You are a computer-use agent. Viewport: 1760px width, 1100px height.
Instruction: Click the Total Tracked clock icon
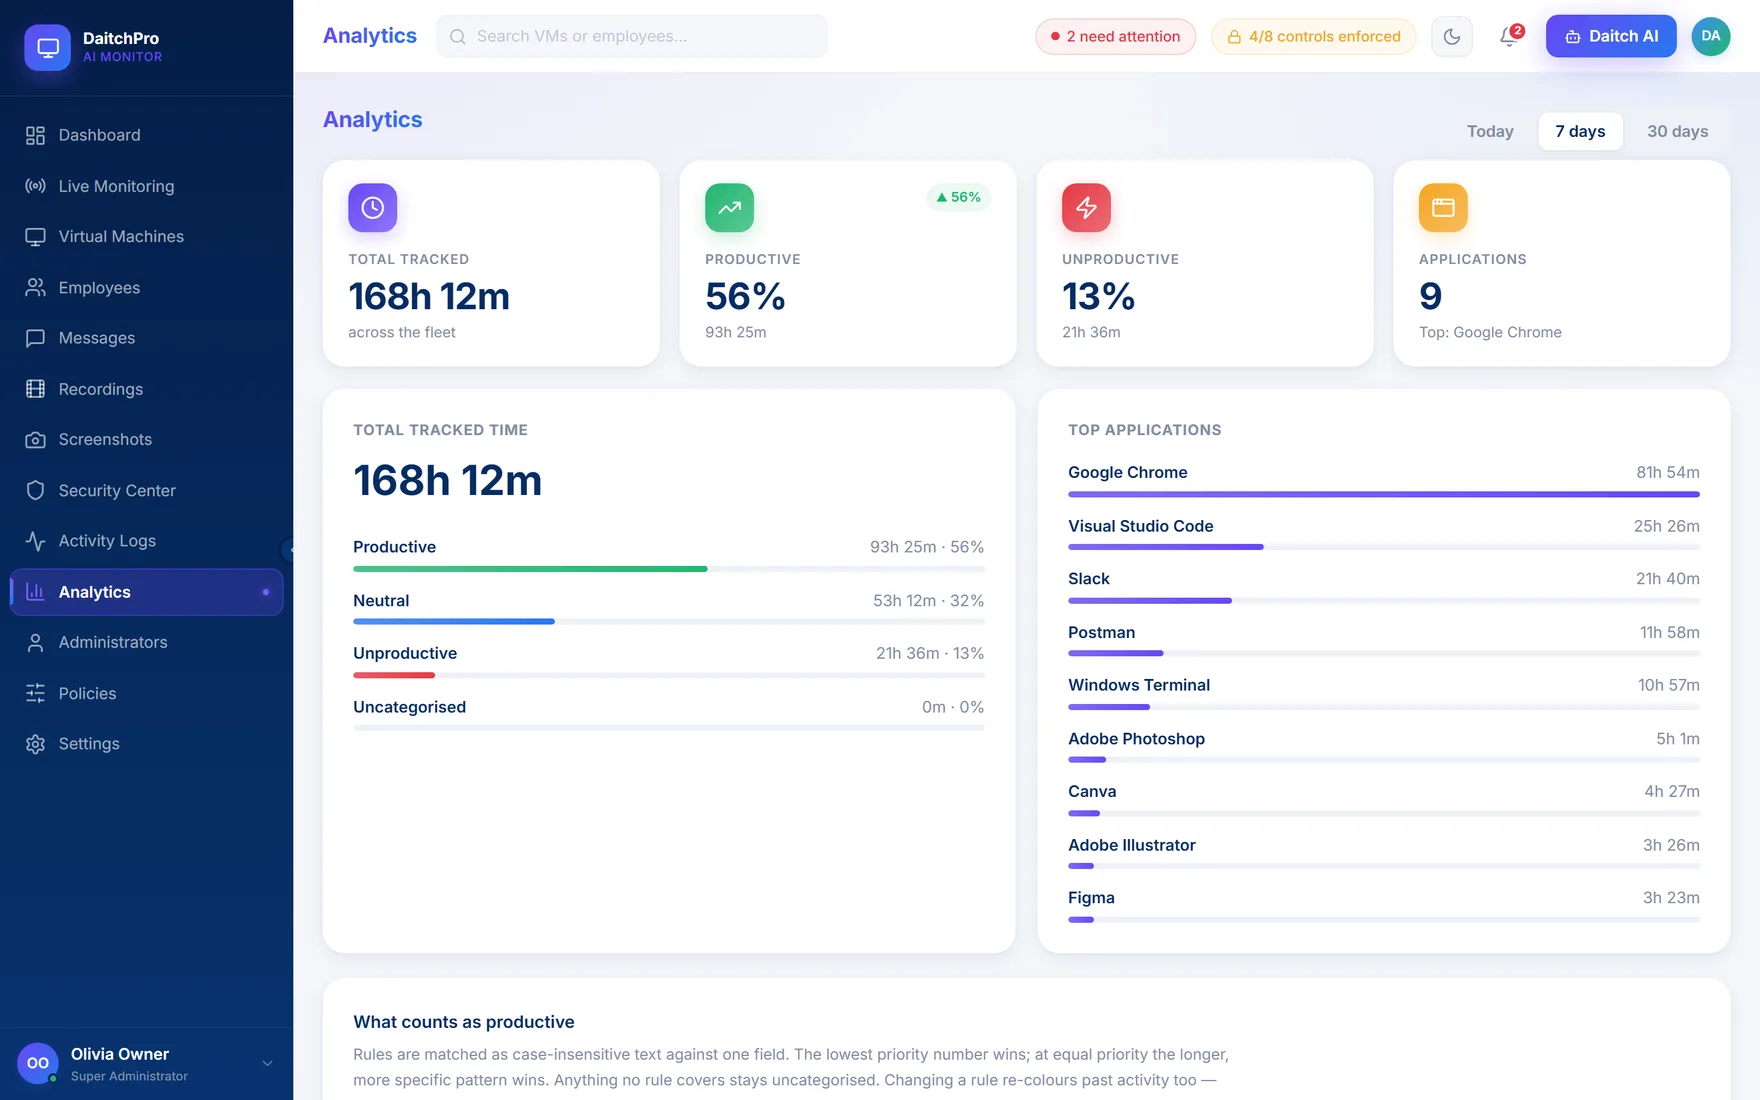(x=372, y=207)
